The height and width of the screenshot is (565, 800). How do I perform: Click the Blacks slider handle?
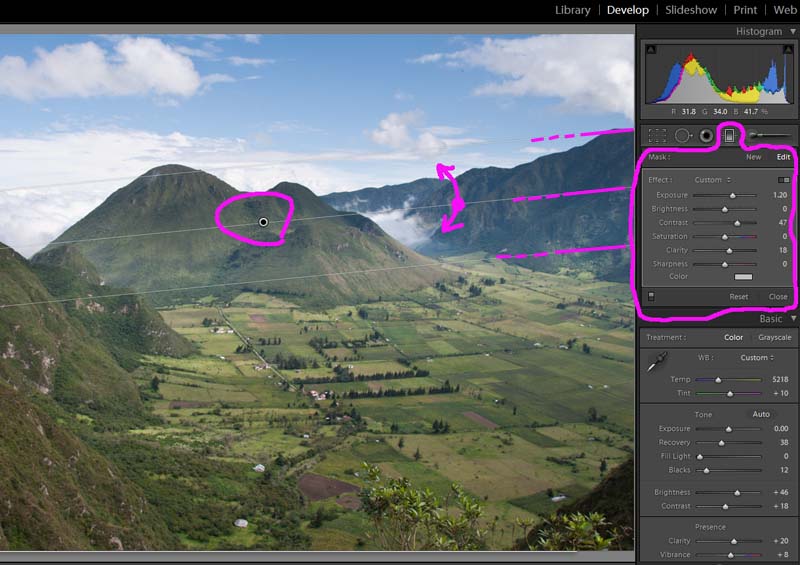[706, 471]
